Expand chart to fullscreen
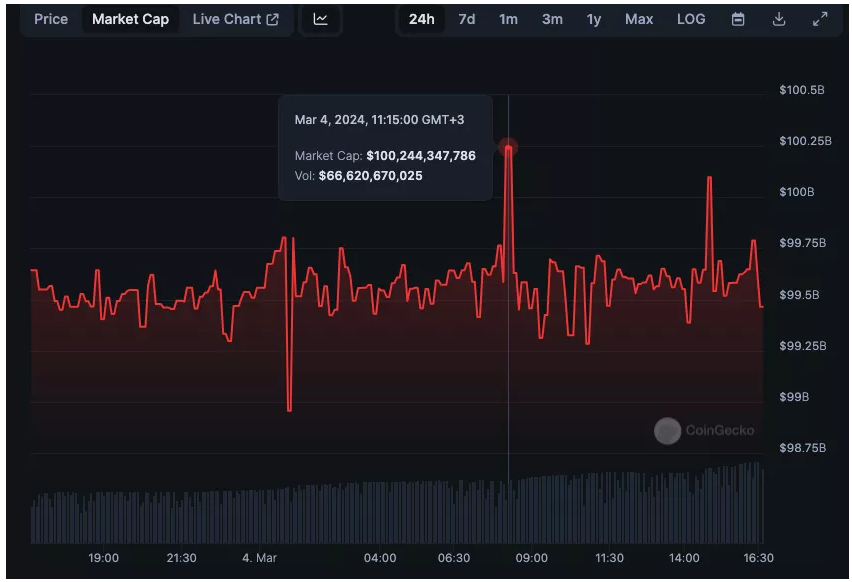This screenshot has width=852, height=582. pyautogui.click(x=820, y=19)
